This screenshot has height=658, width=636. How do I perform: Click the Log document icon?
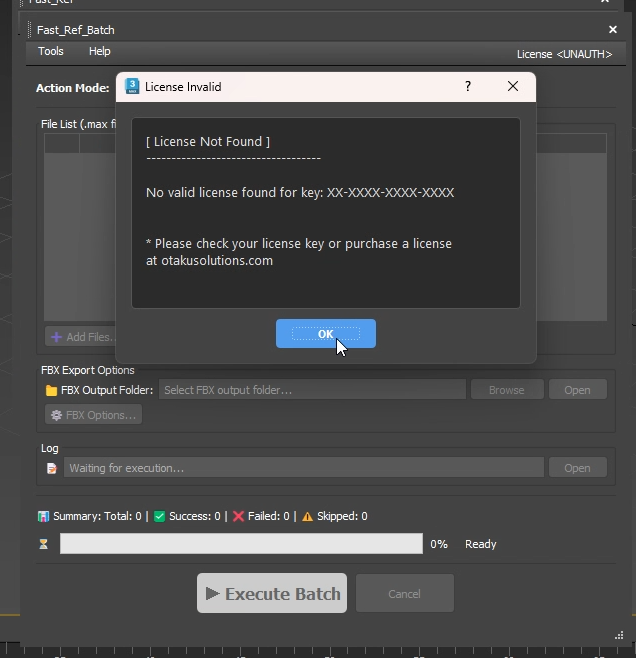tap(51, 468)
